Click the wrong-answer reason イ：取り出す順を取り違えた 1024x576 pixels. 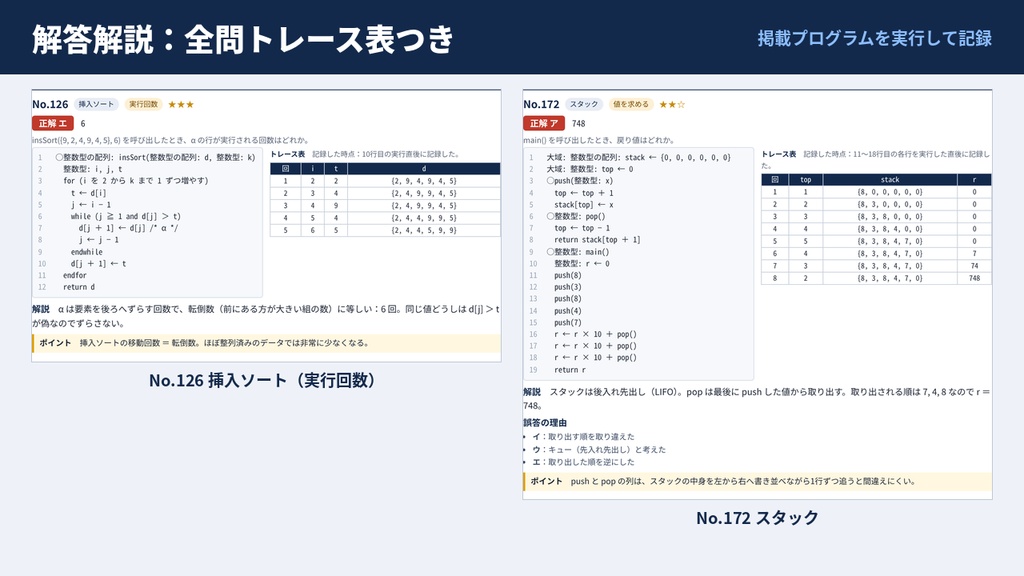(583, 437)
